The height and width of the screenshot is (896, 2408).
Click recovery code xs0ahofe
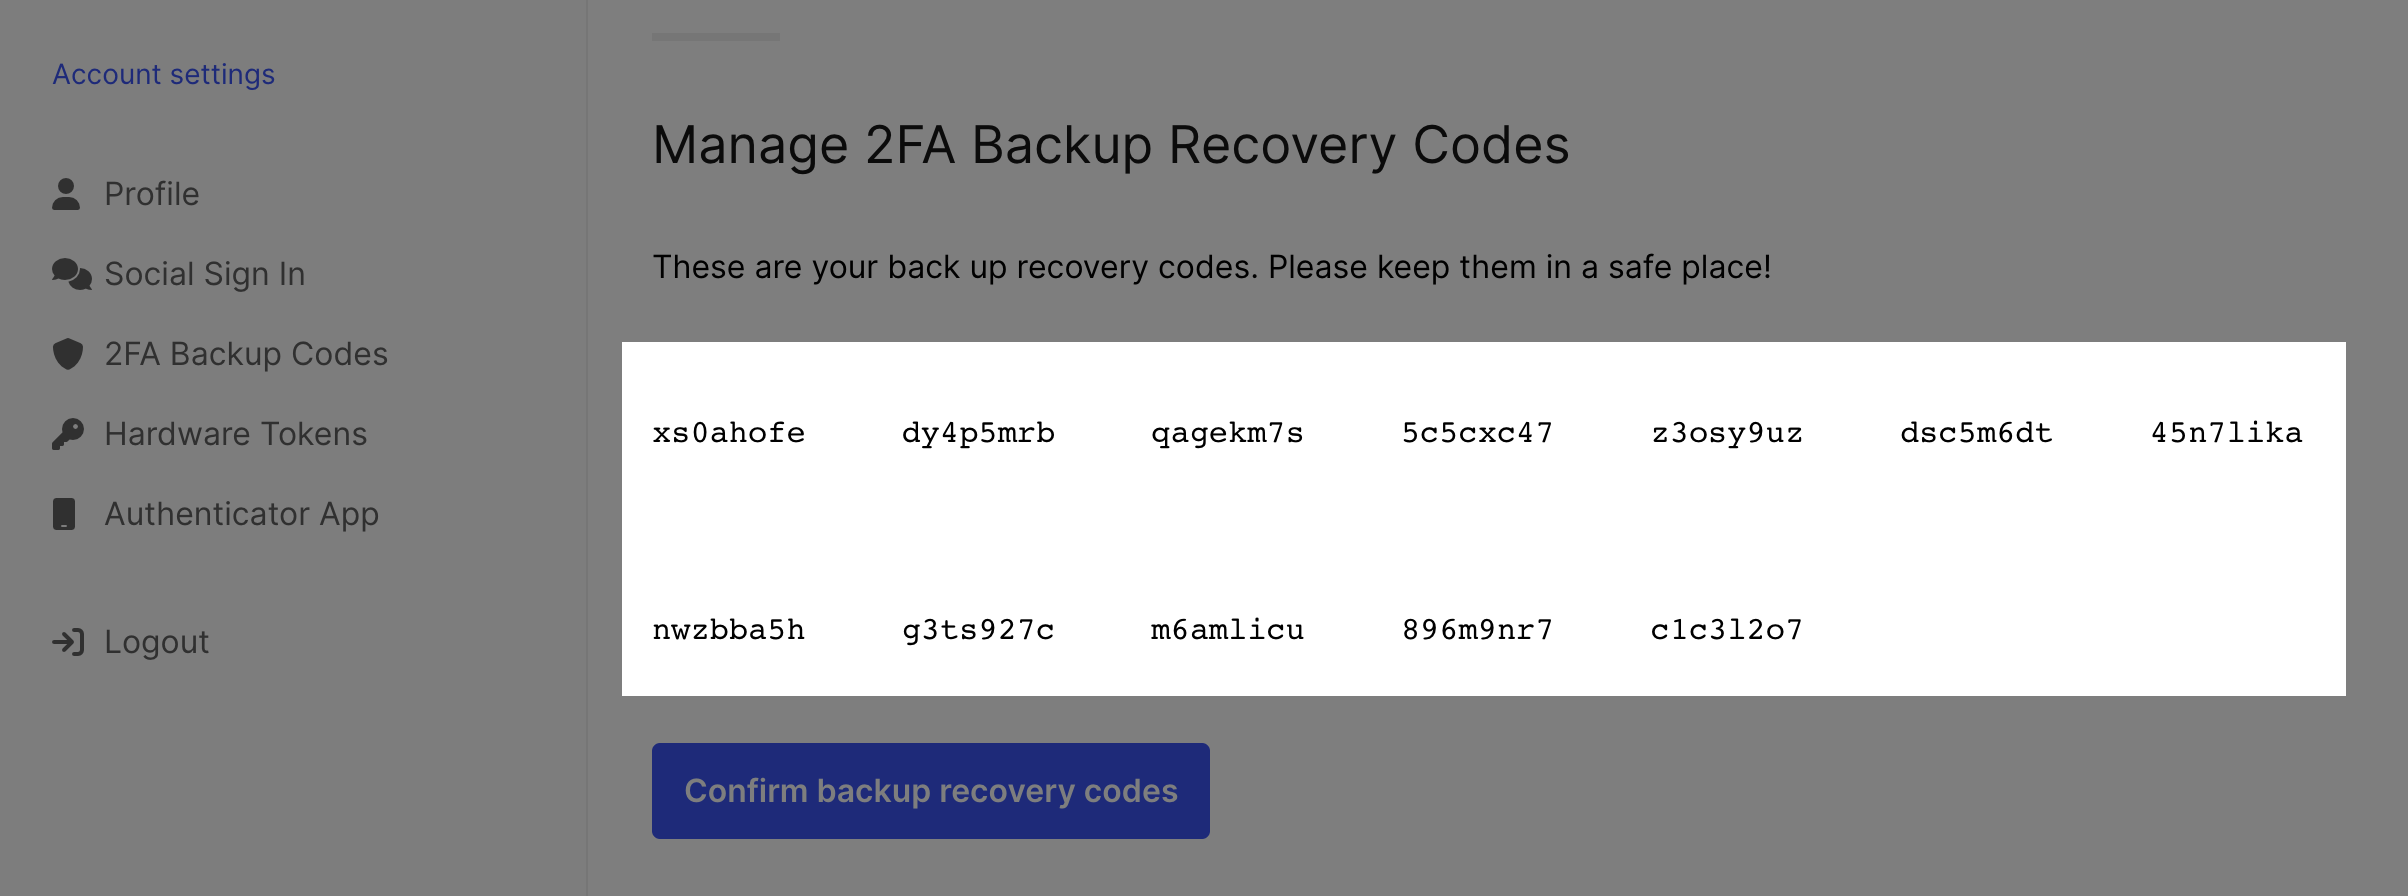coord(729,433)
